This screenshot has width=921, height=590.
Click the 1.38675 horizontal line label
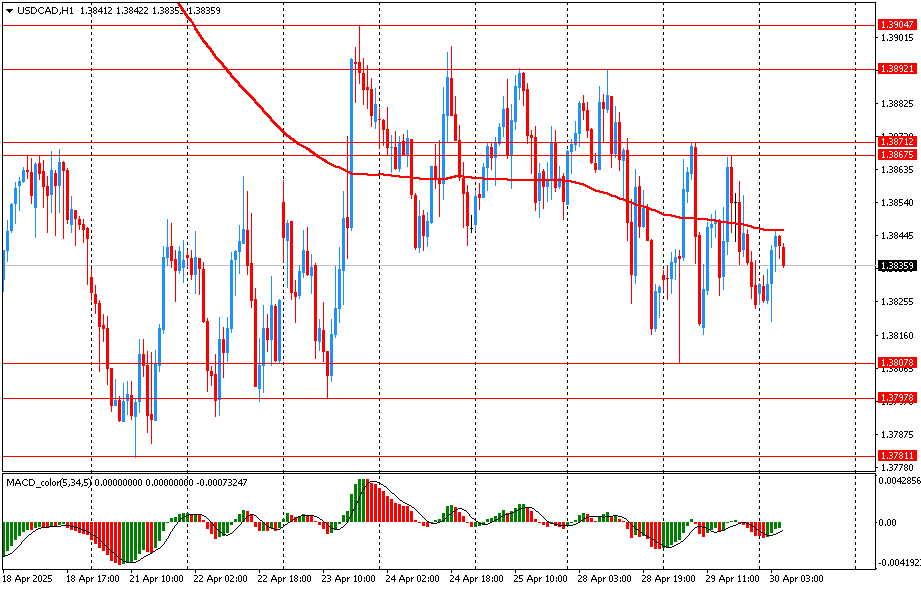894,155
